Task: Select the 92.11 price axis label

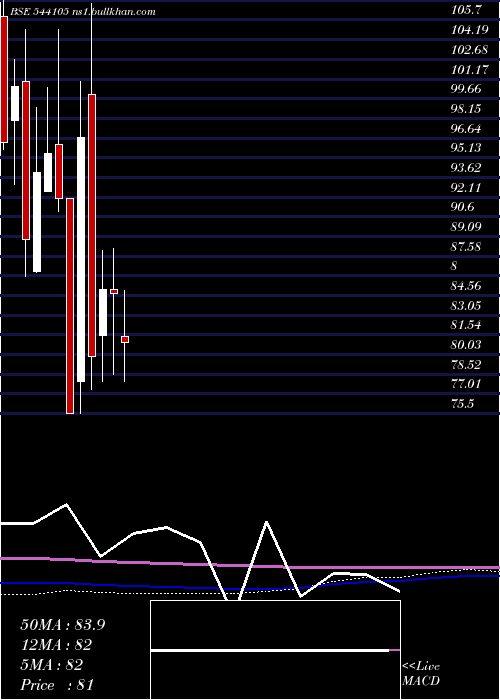Action: click(x=467, y=188)
